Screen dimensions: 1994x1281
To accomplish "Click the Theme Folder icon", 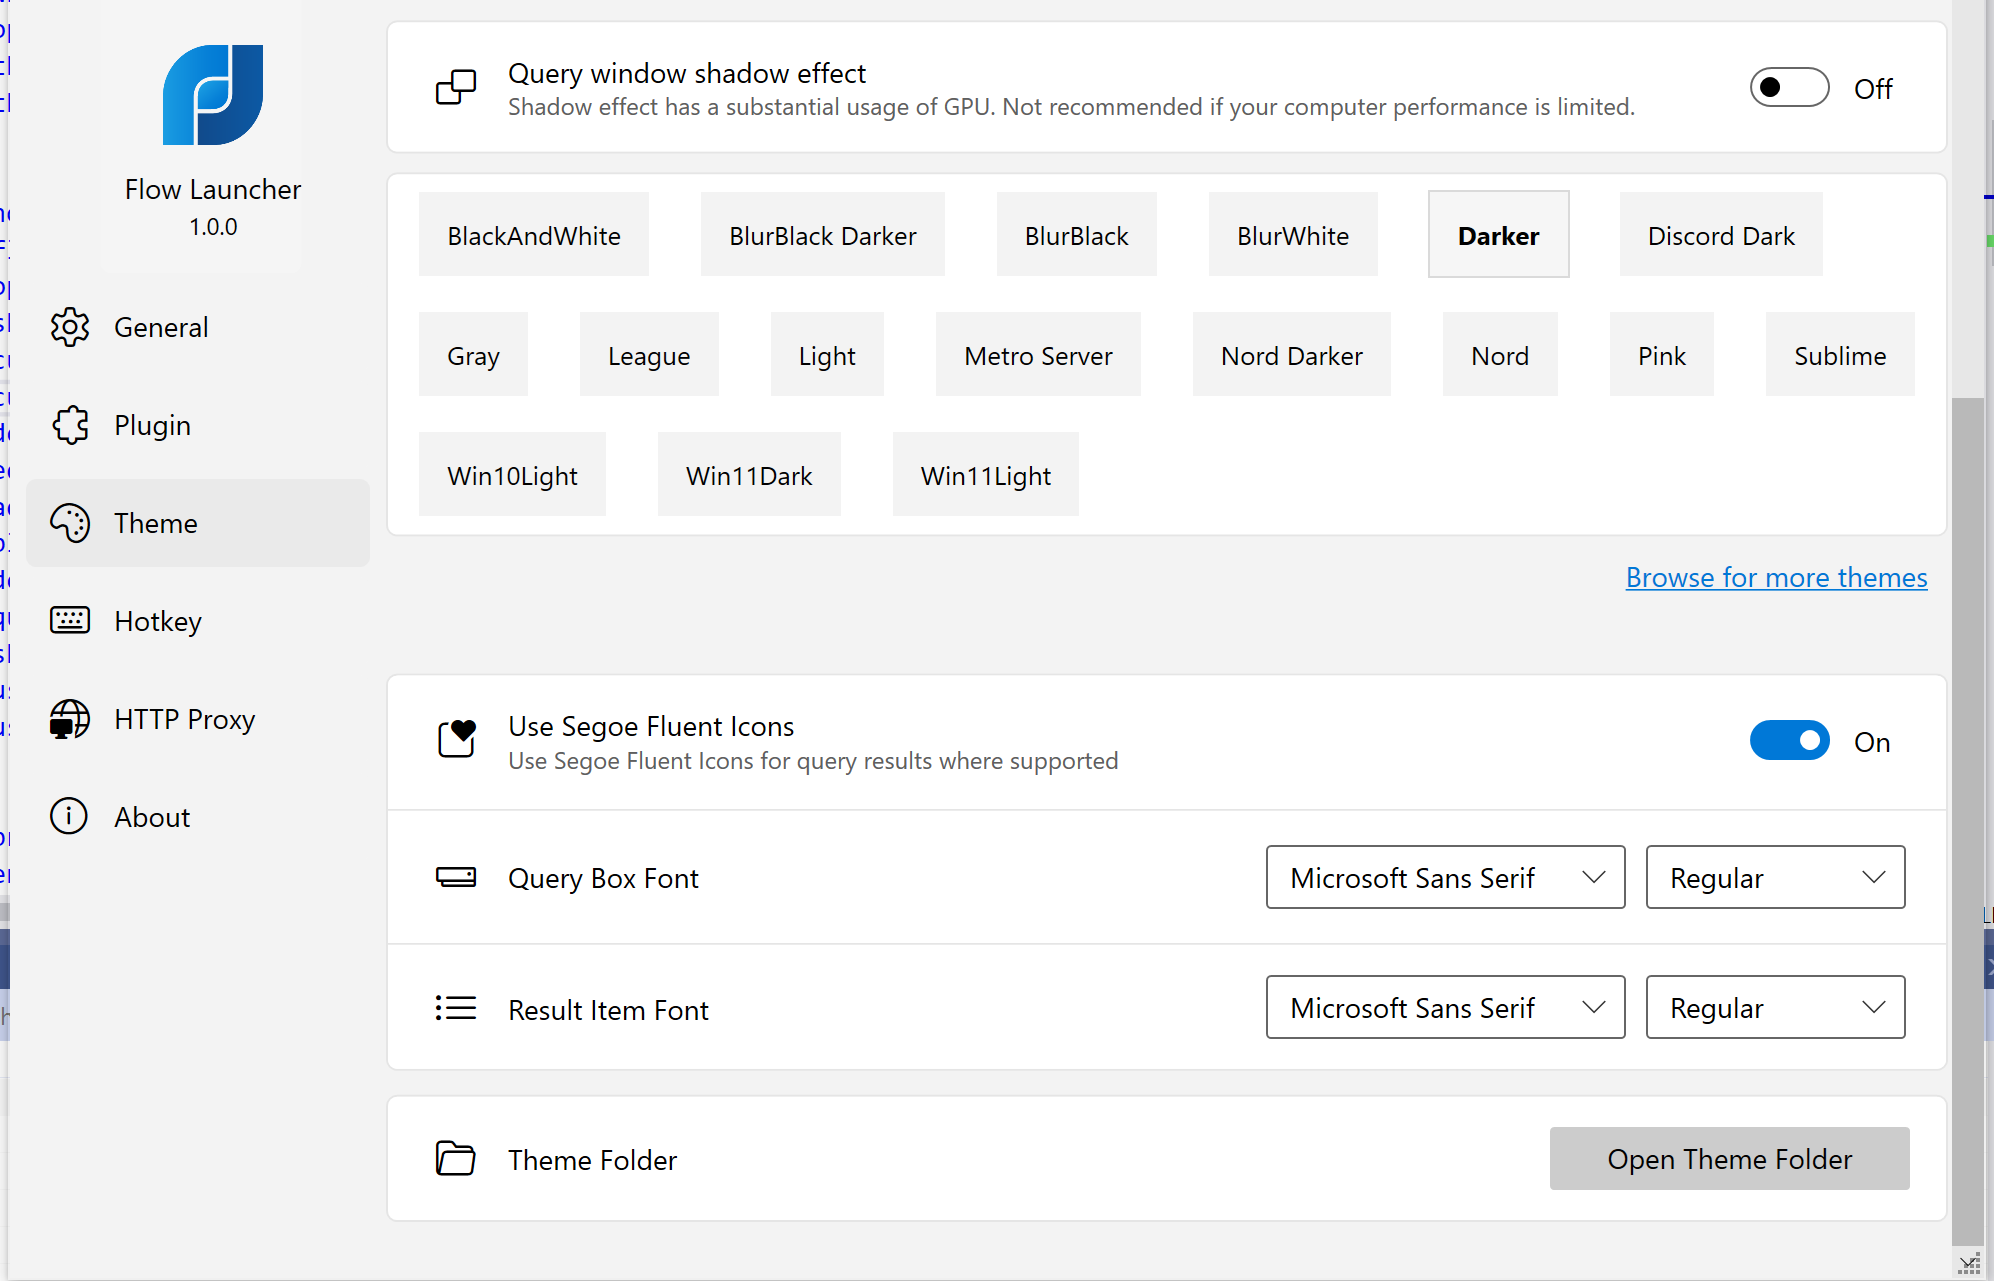I will click(455, 1159).
